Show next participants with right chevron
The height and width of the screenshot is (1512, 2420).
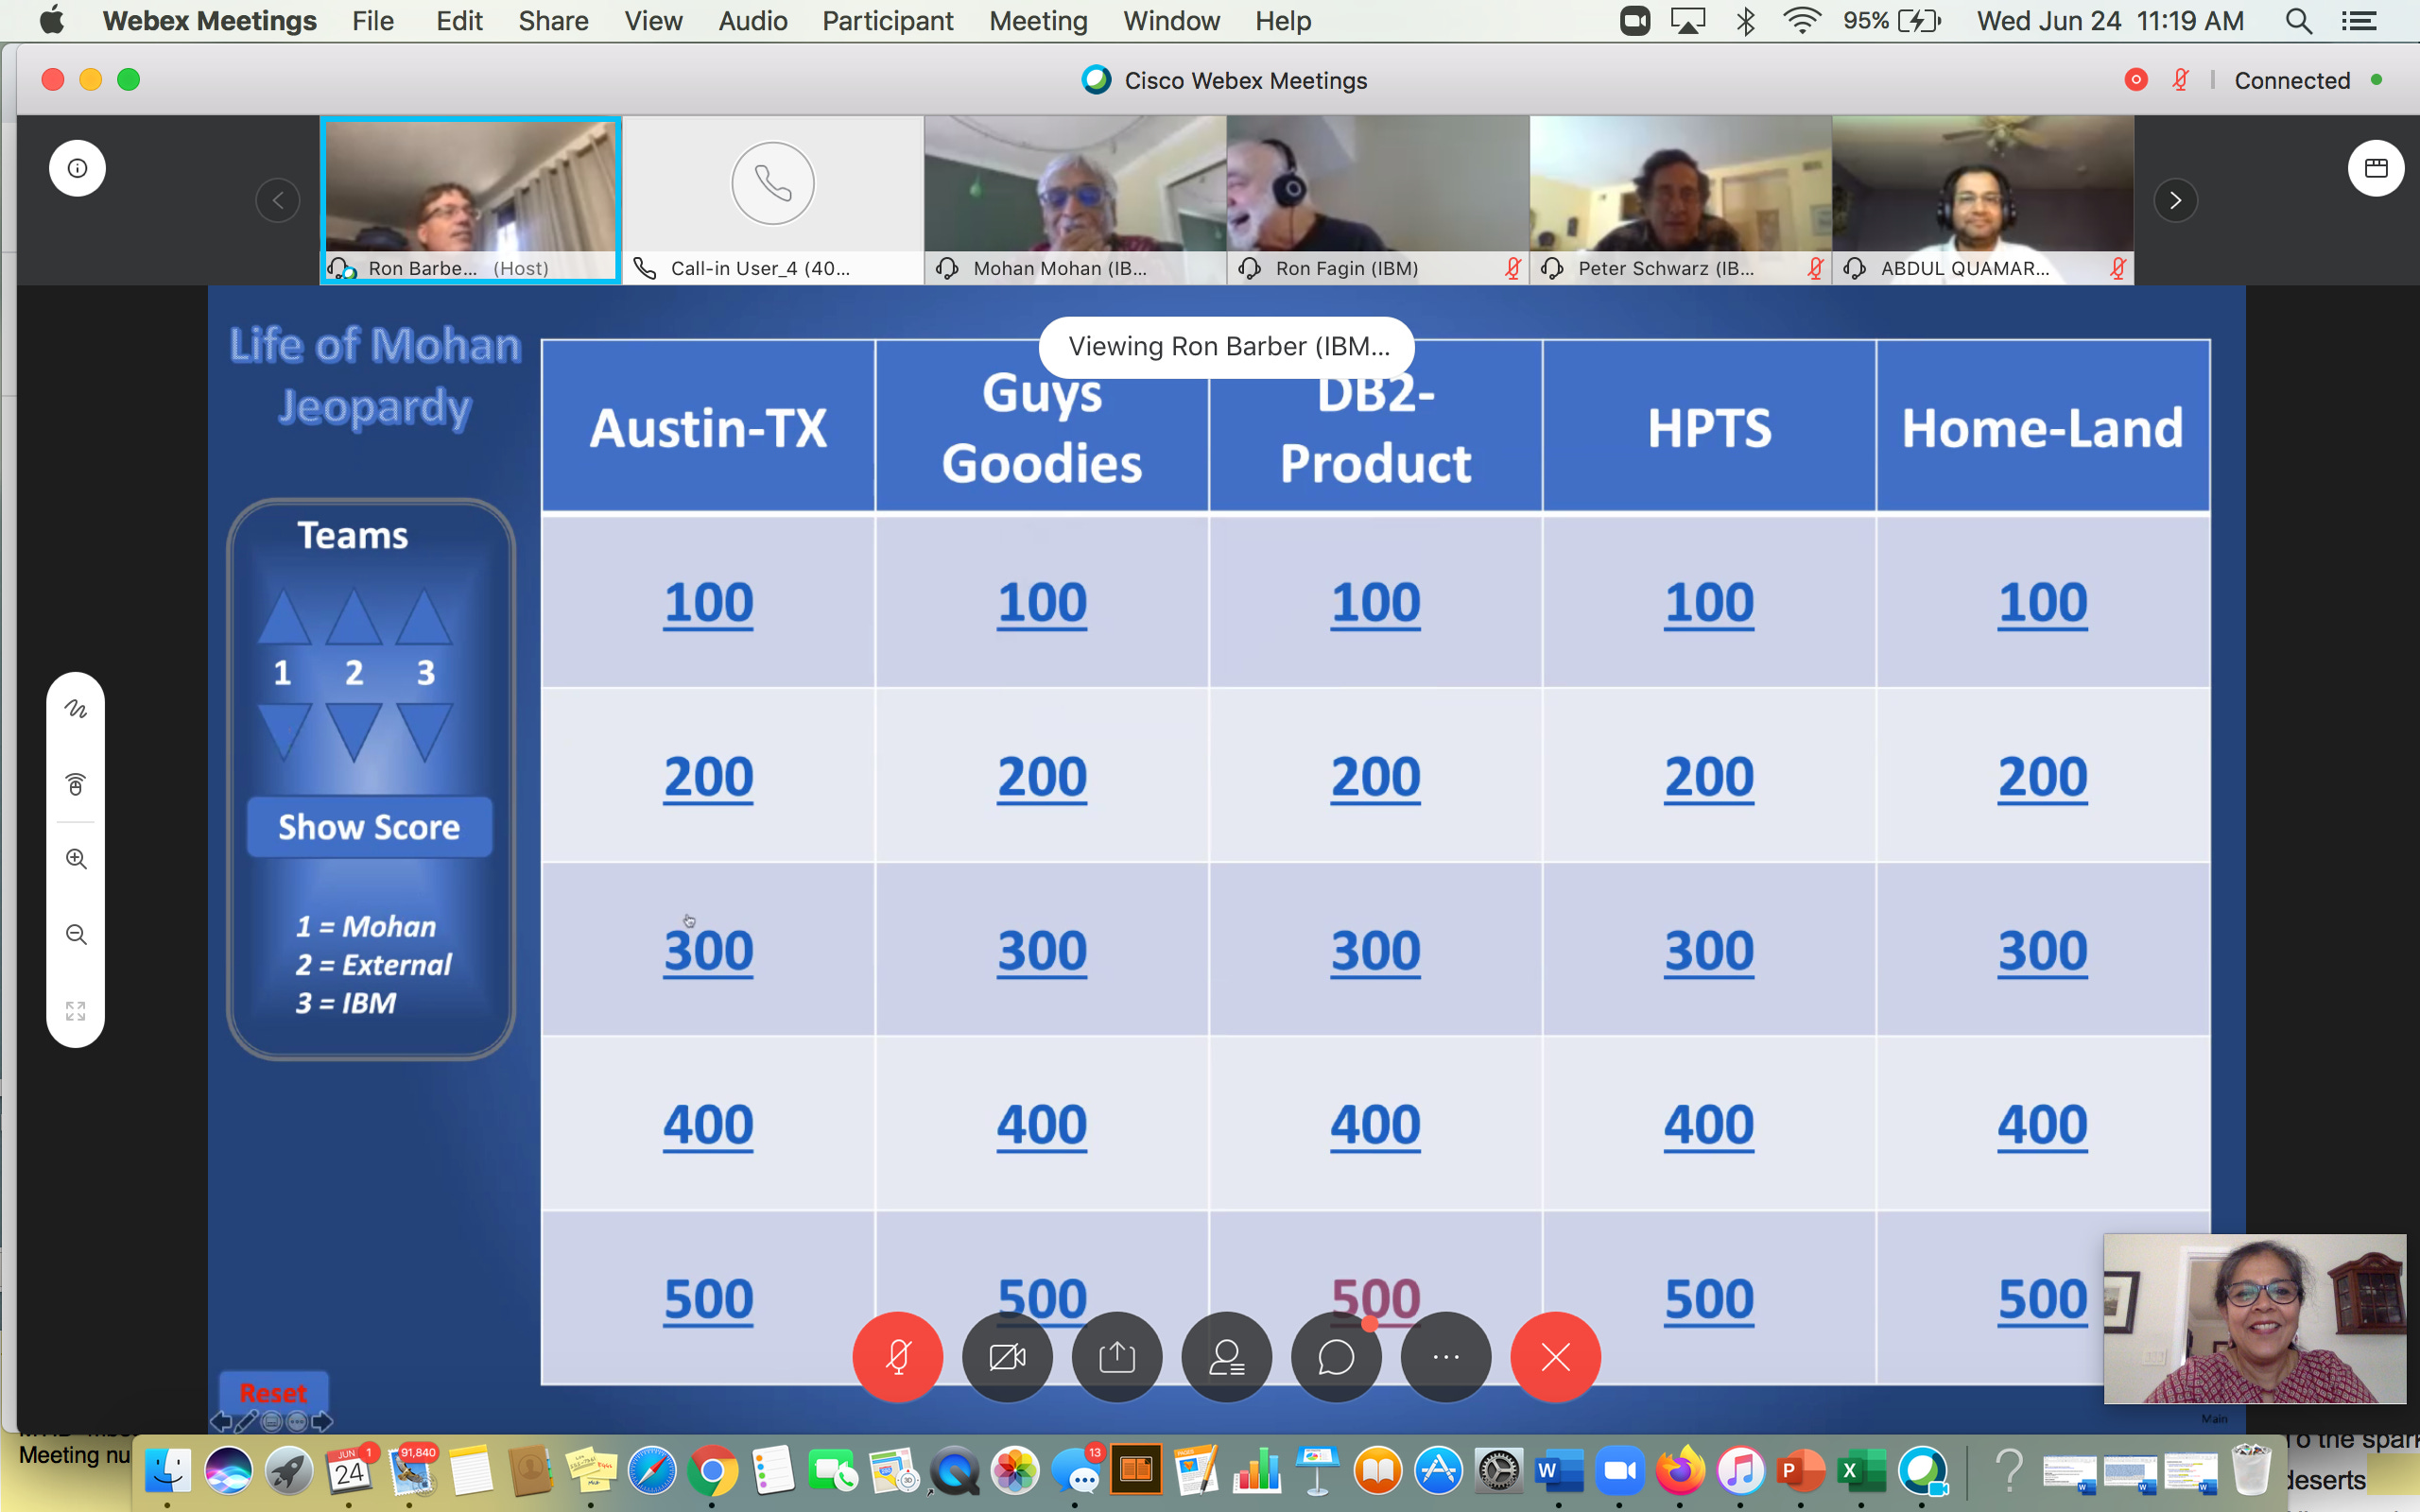[2175, 200]
